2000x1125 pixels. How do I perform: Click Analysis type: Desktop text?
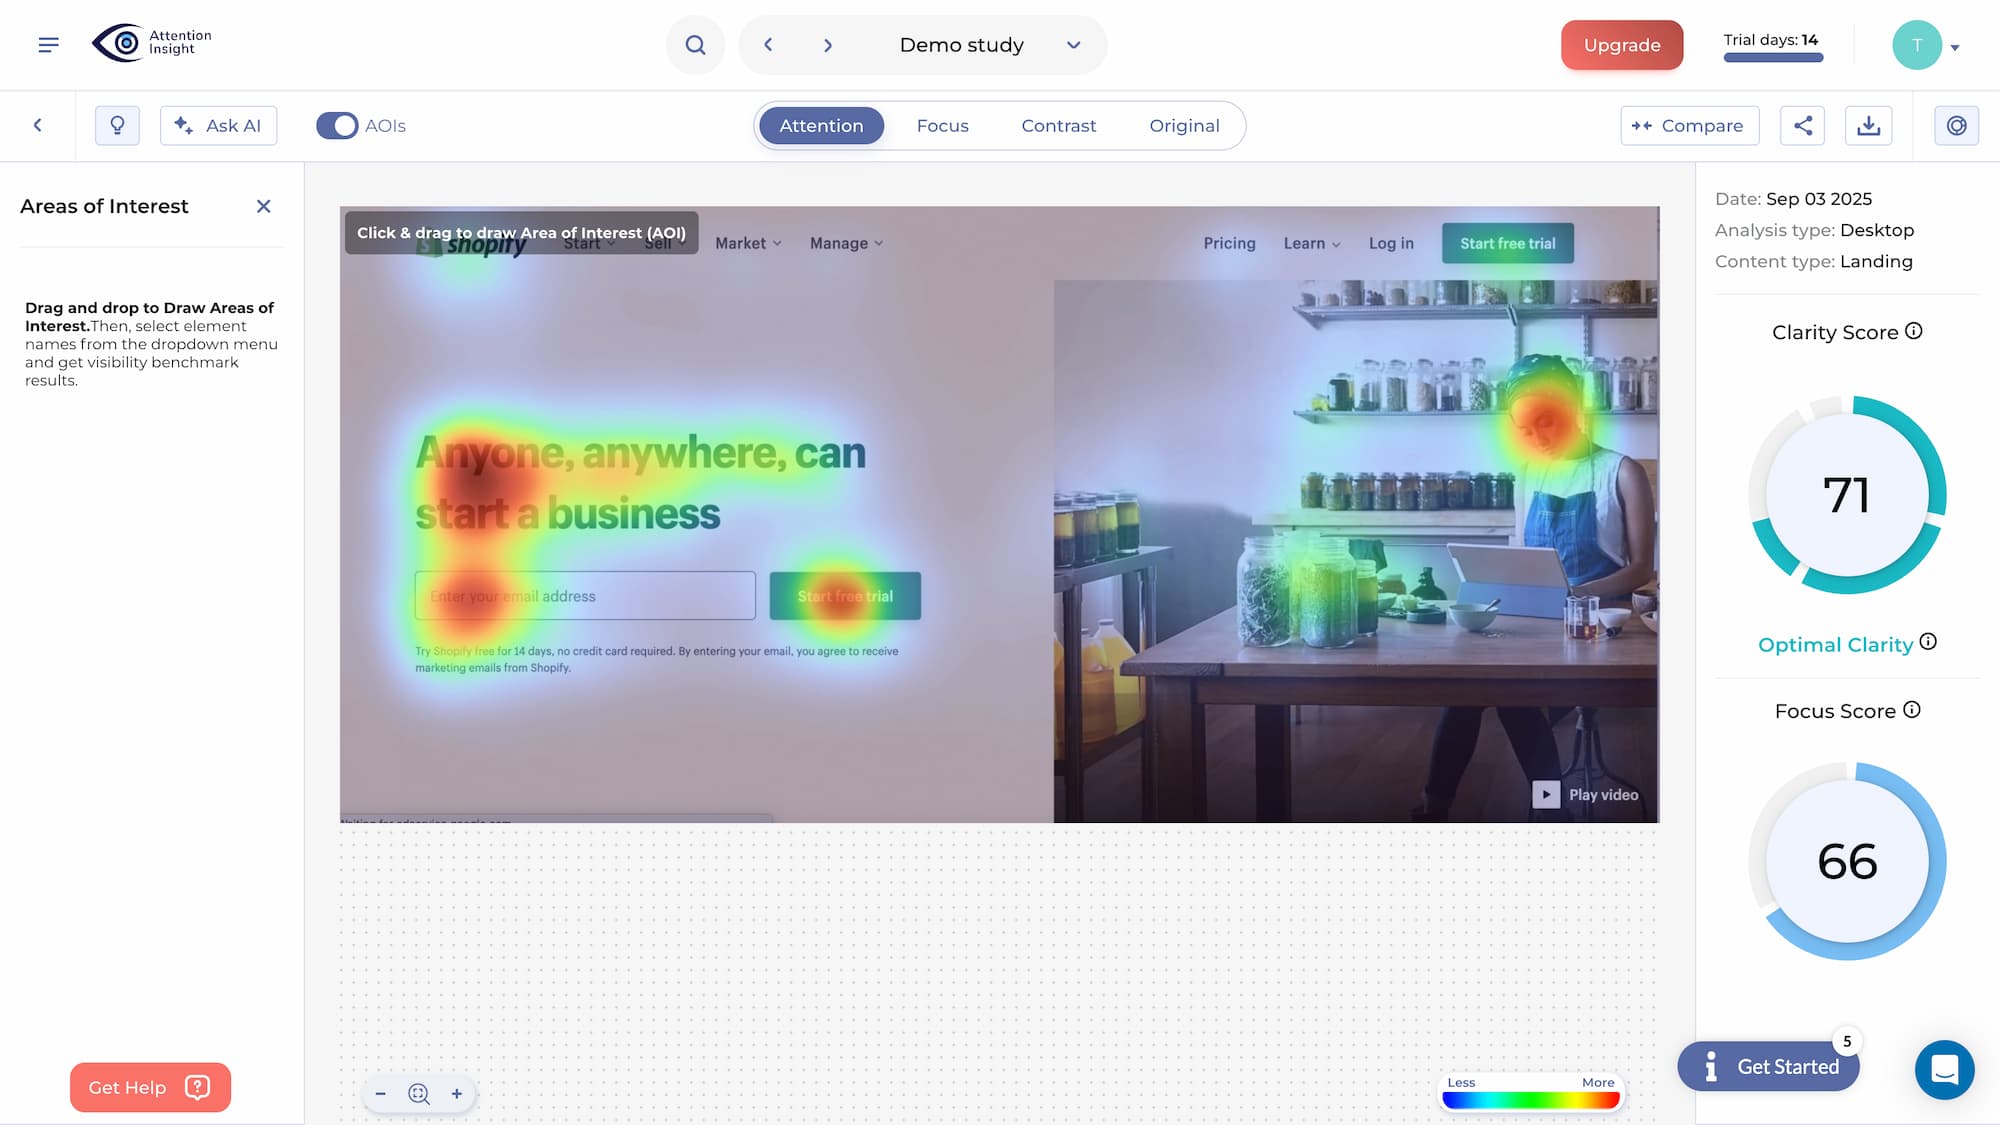tap(1814, 230)
